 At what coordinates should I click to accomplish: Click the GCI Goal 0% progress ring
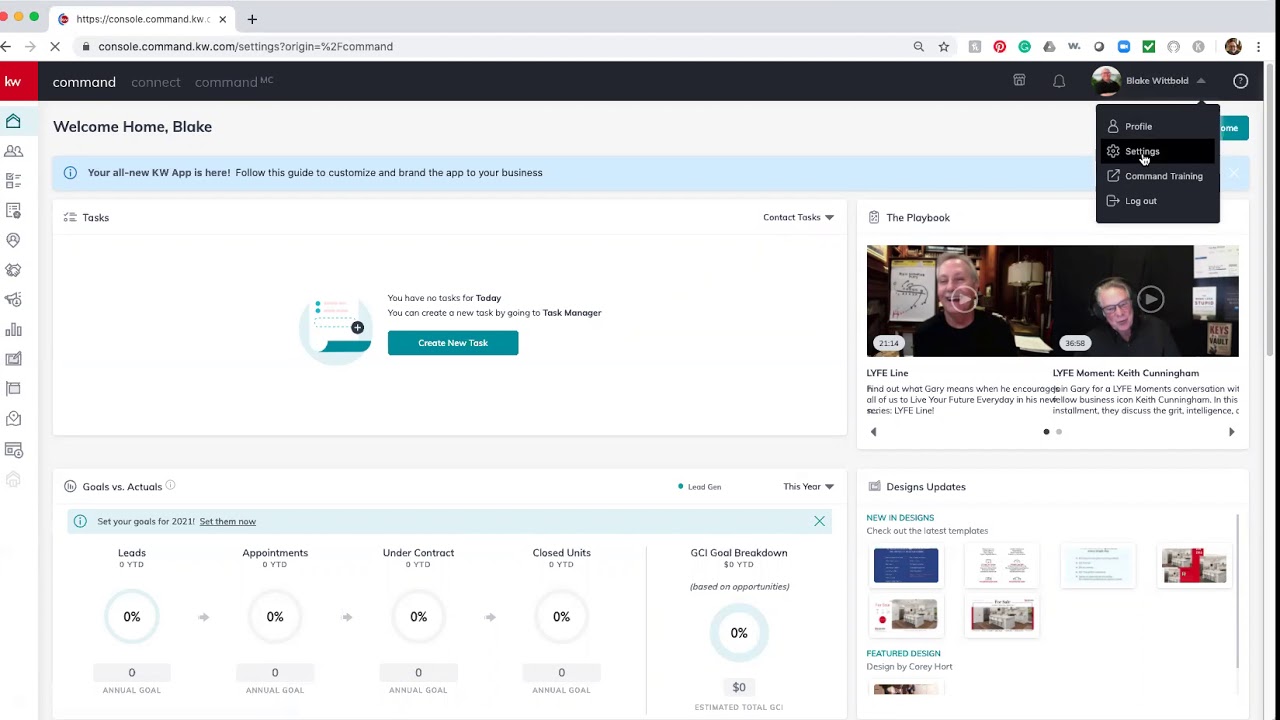coord(739,633)
